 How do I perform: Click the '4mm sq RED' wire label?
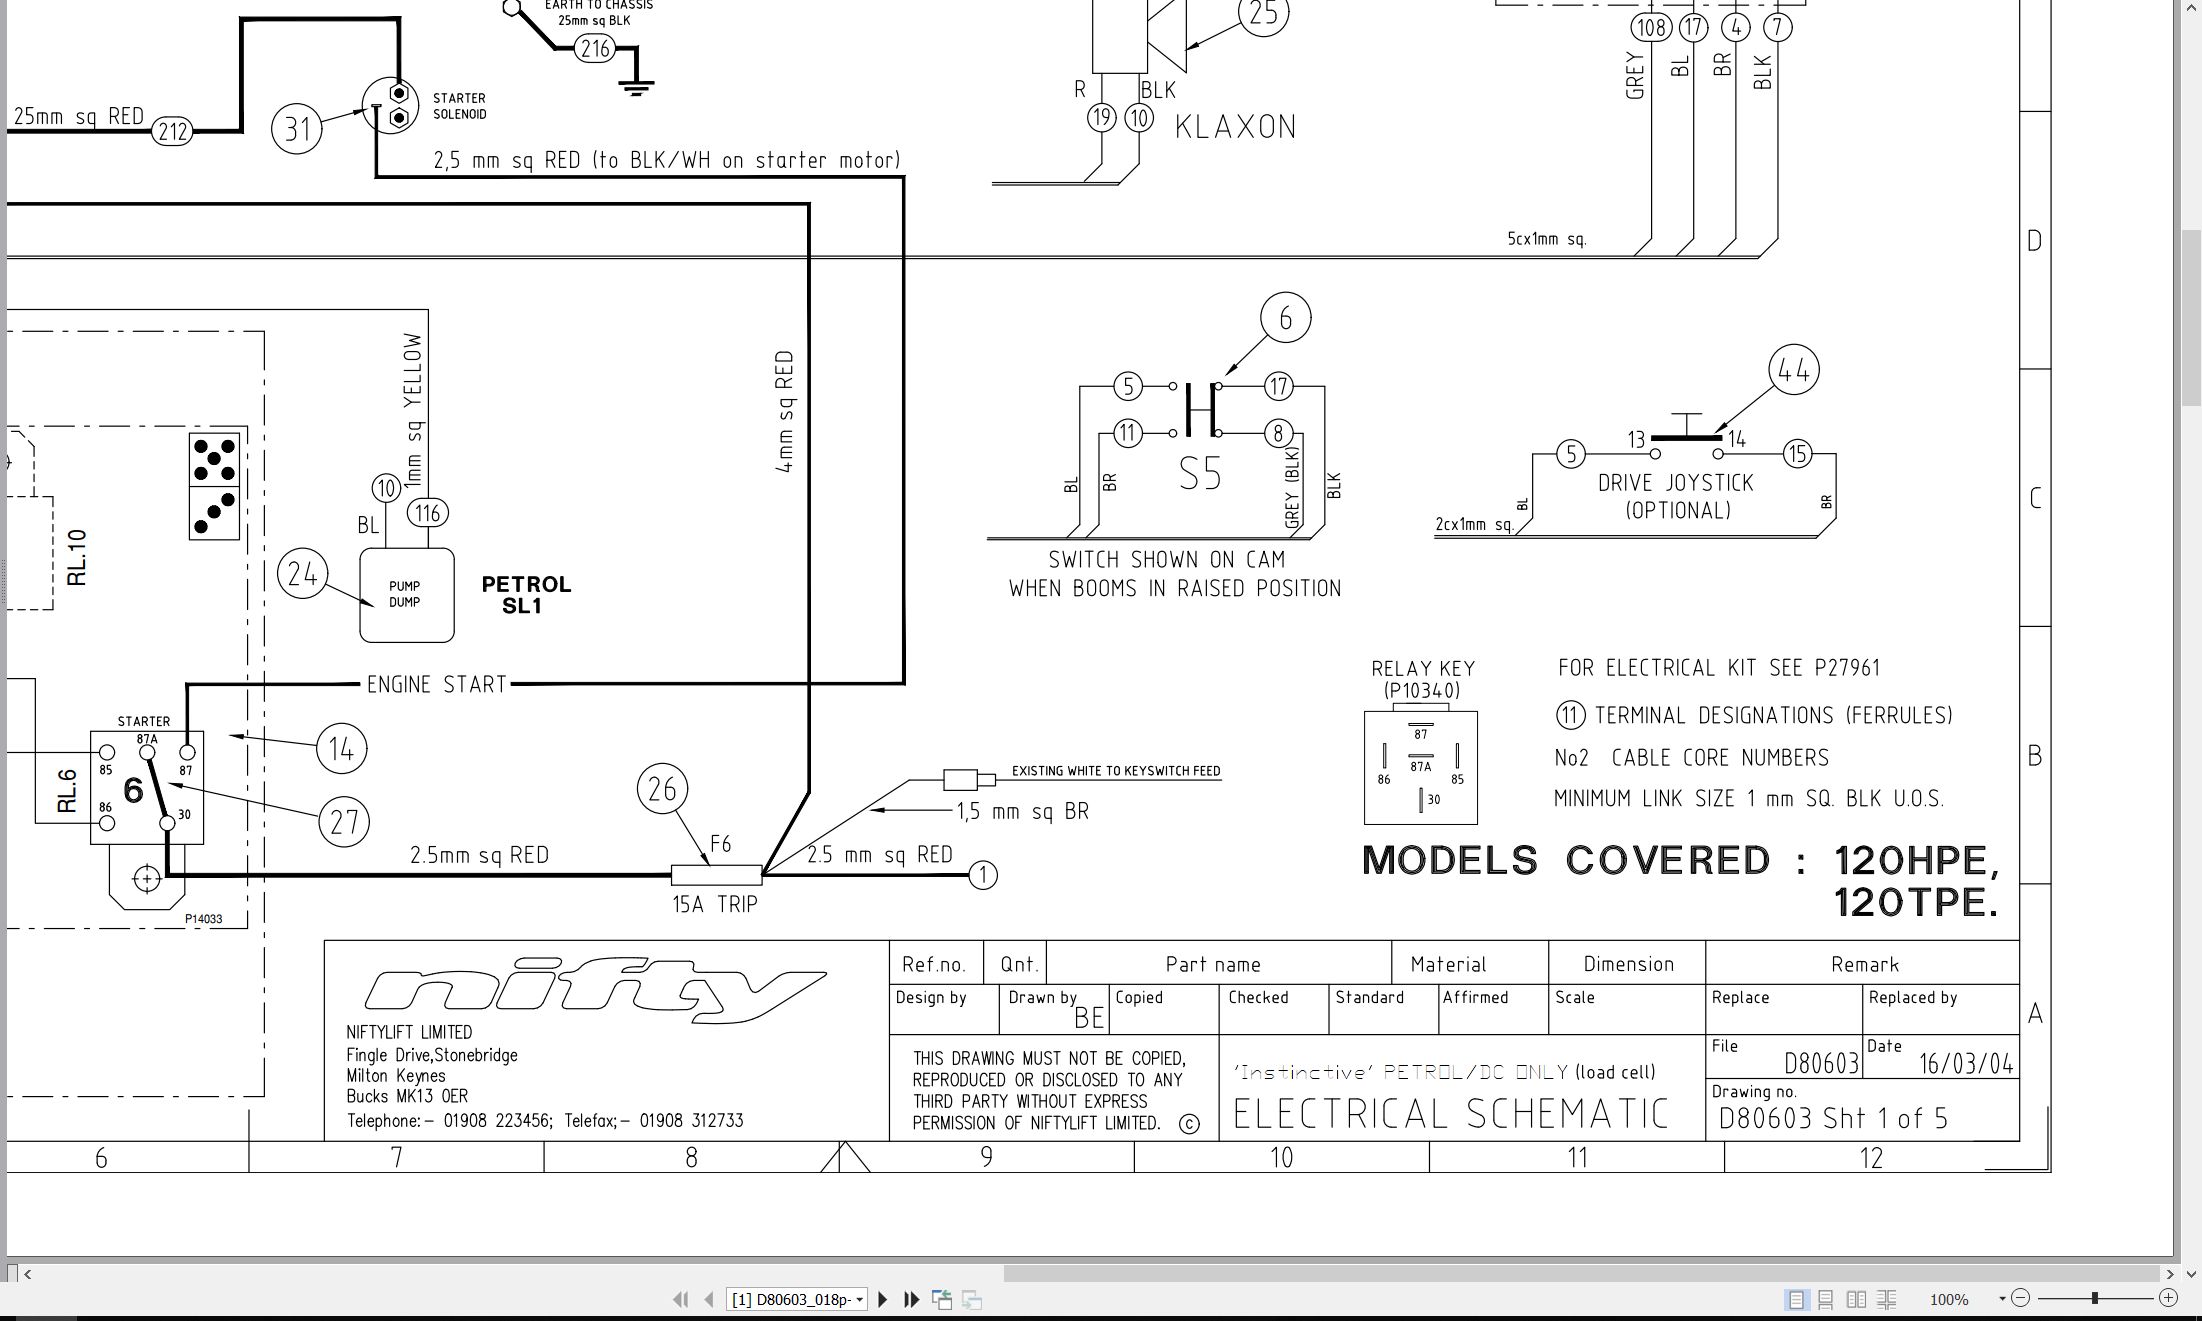pyautogui.click(x=784, y=411)
